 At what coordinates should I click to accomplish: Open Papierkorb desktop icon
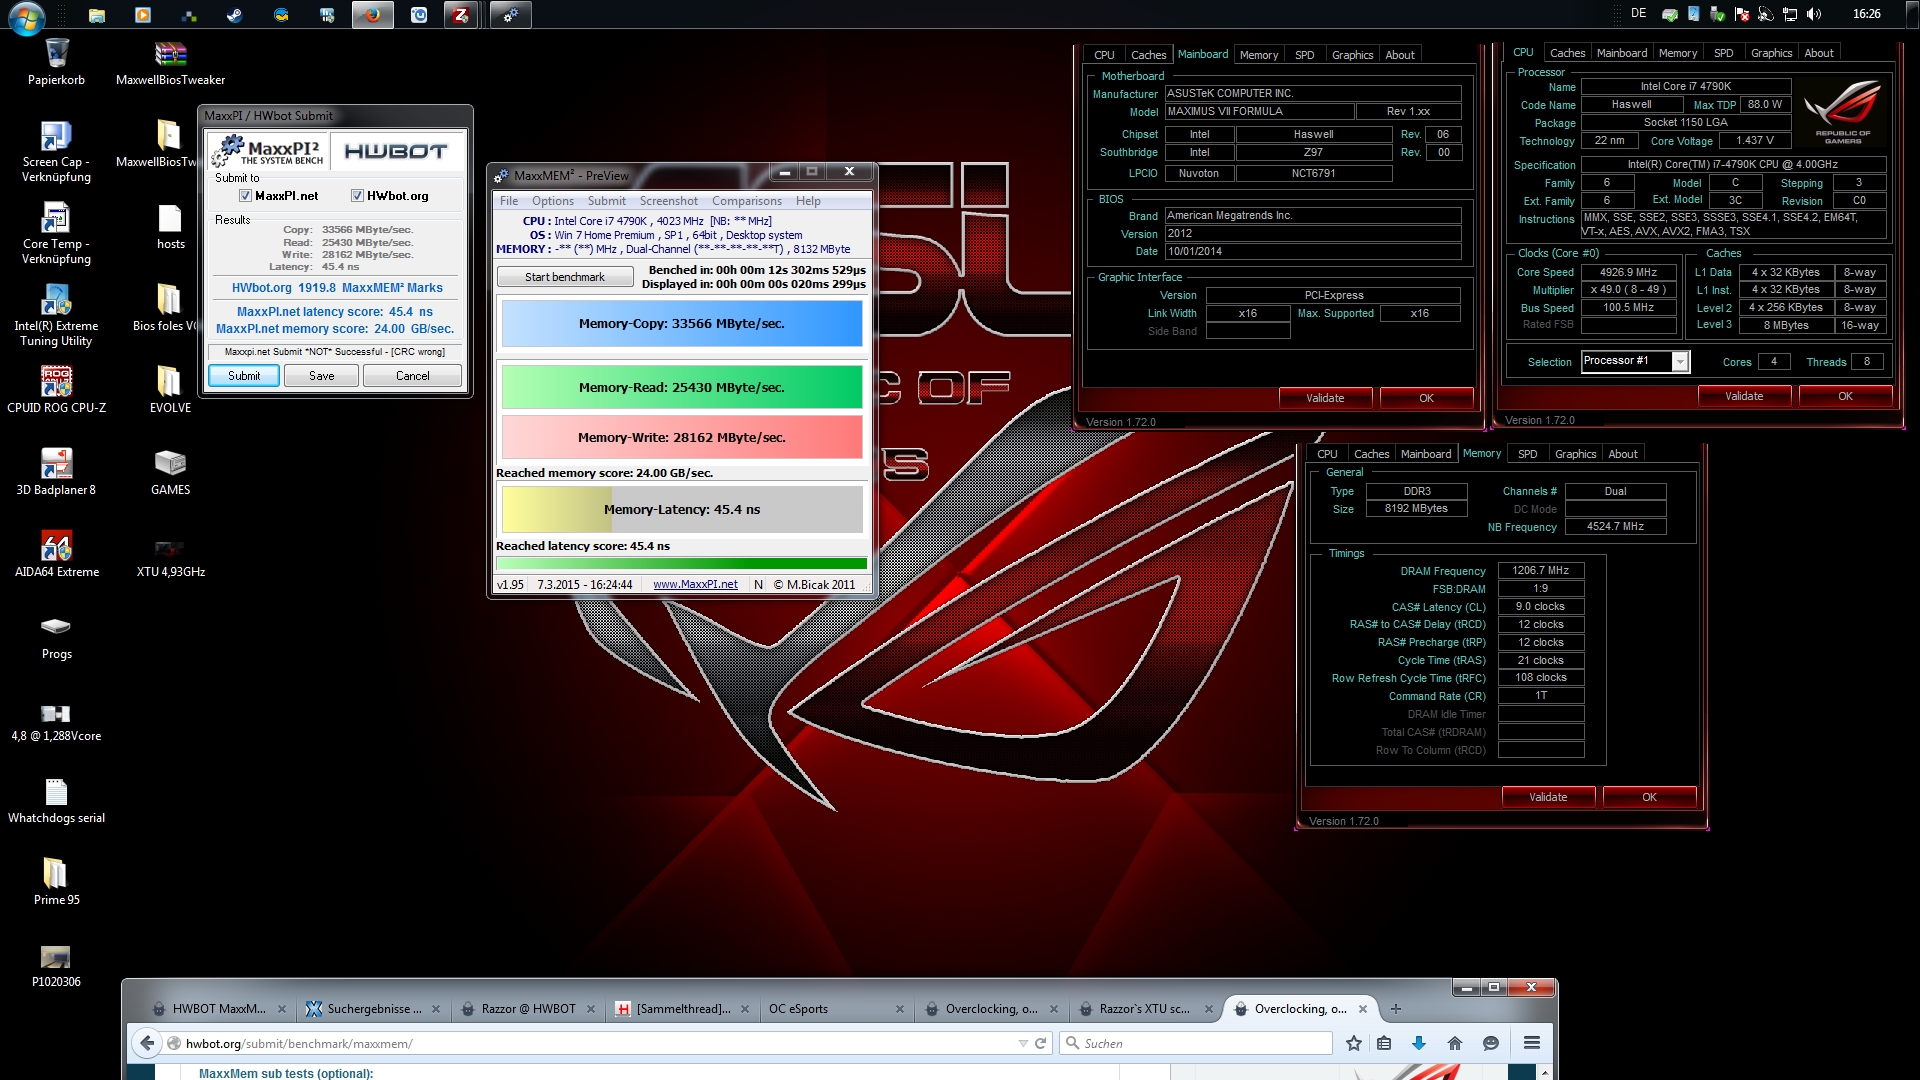[x=56, y=62]
